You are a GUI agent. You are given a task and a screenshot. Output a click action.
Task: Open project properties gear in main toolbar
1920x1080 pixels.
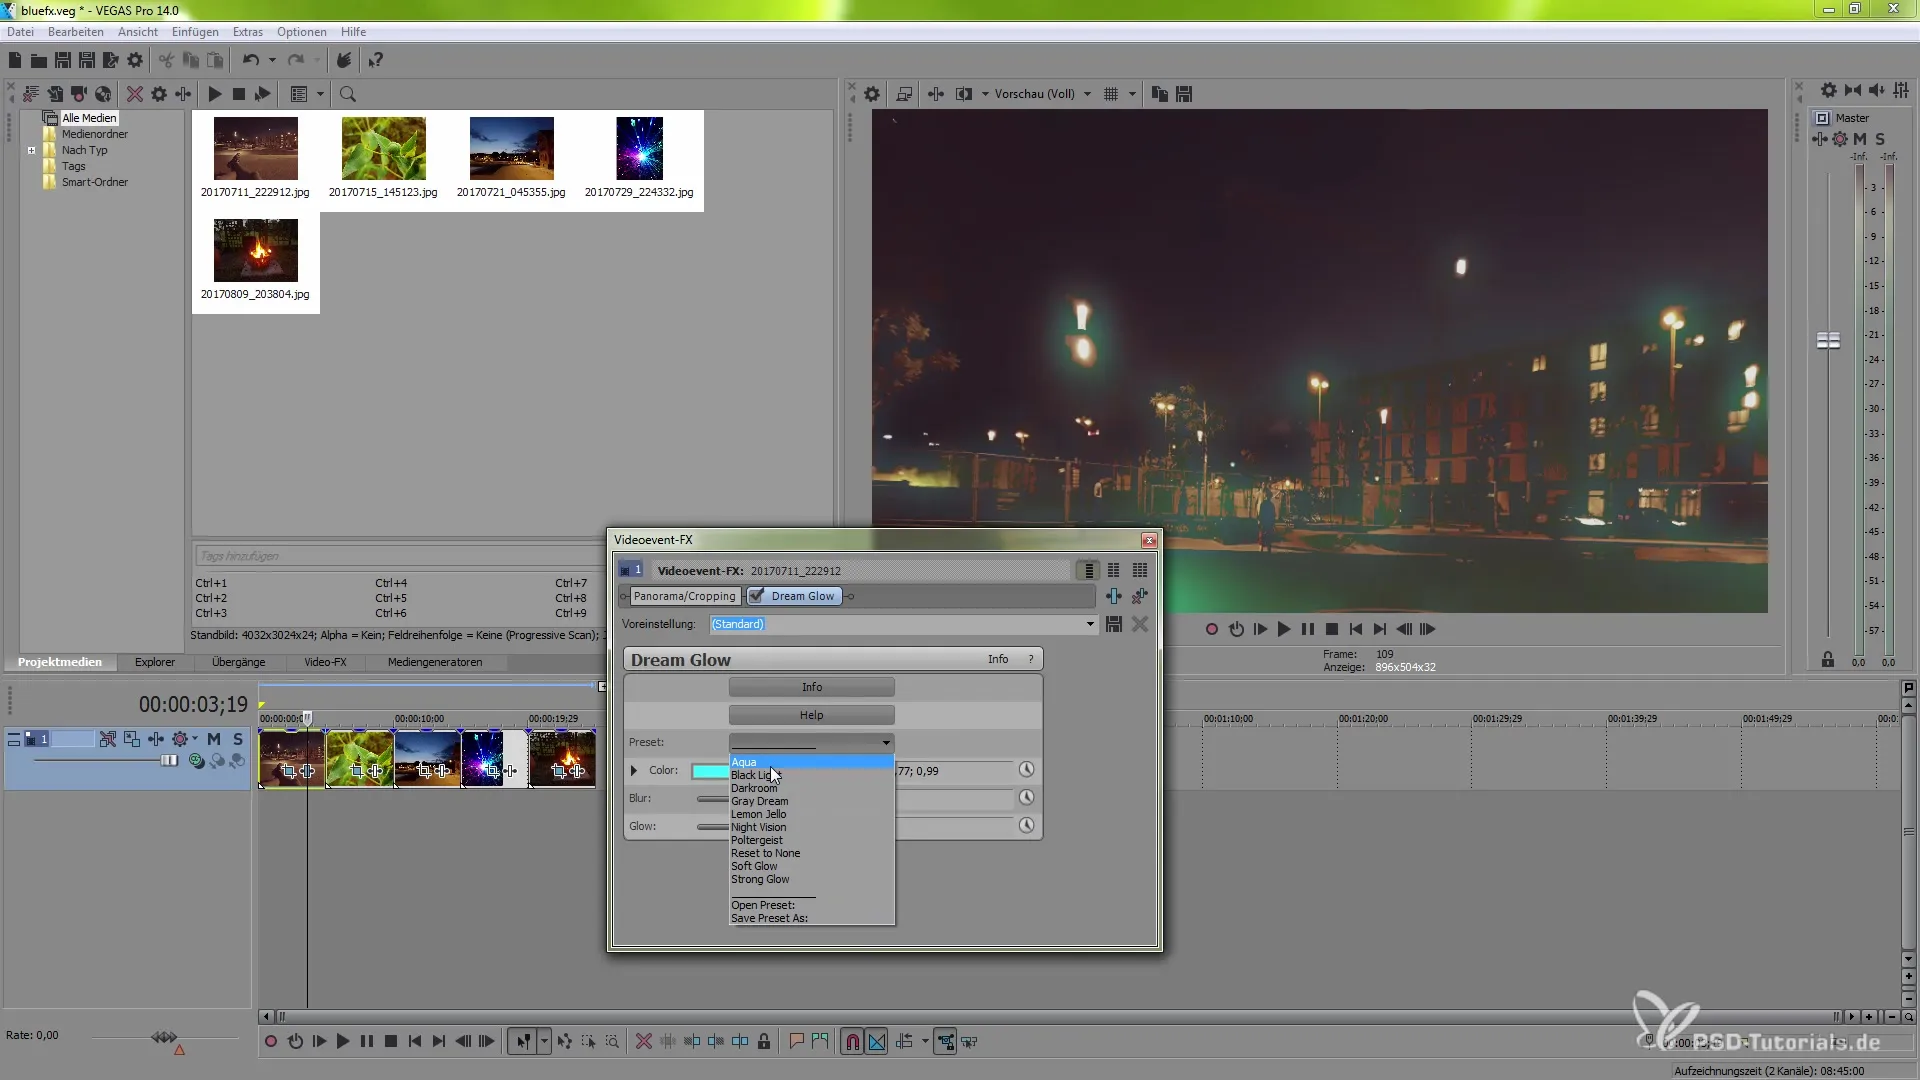coord(135,61)
